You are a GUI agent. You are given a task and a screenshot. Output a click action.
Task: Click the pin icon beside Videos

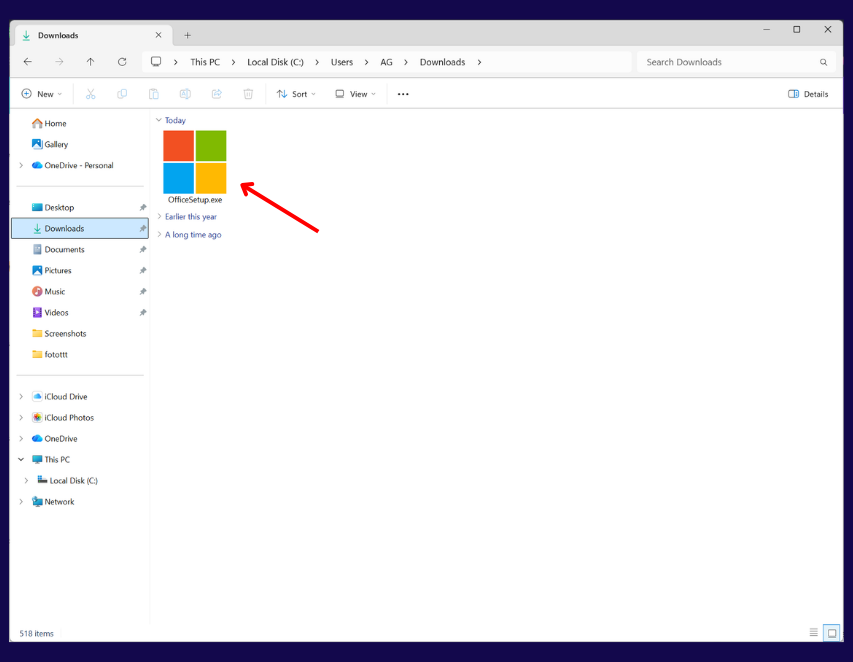coord(143,312)
